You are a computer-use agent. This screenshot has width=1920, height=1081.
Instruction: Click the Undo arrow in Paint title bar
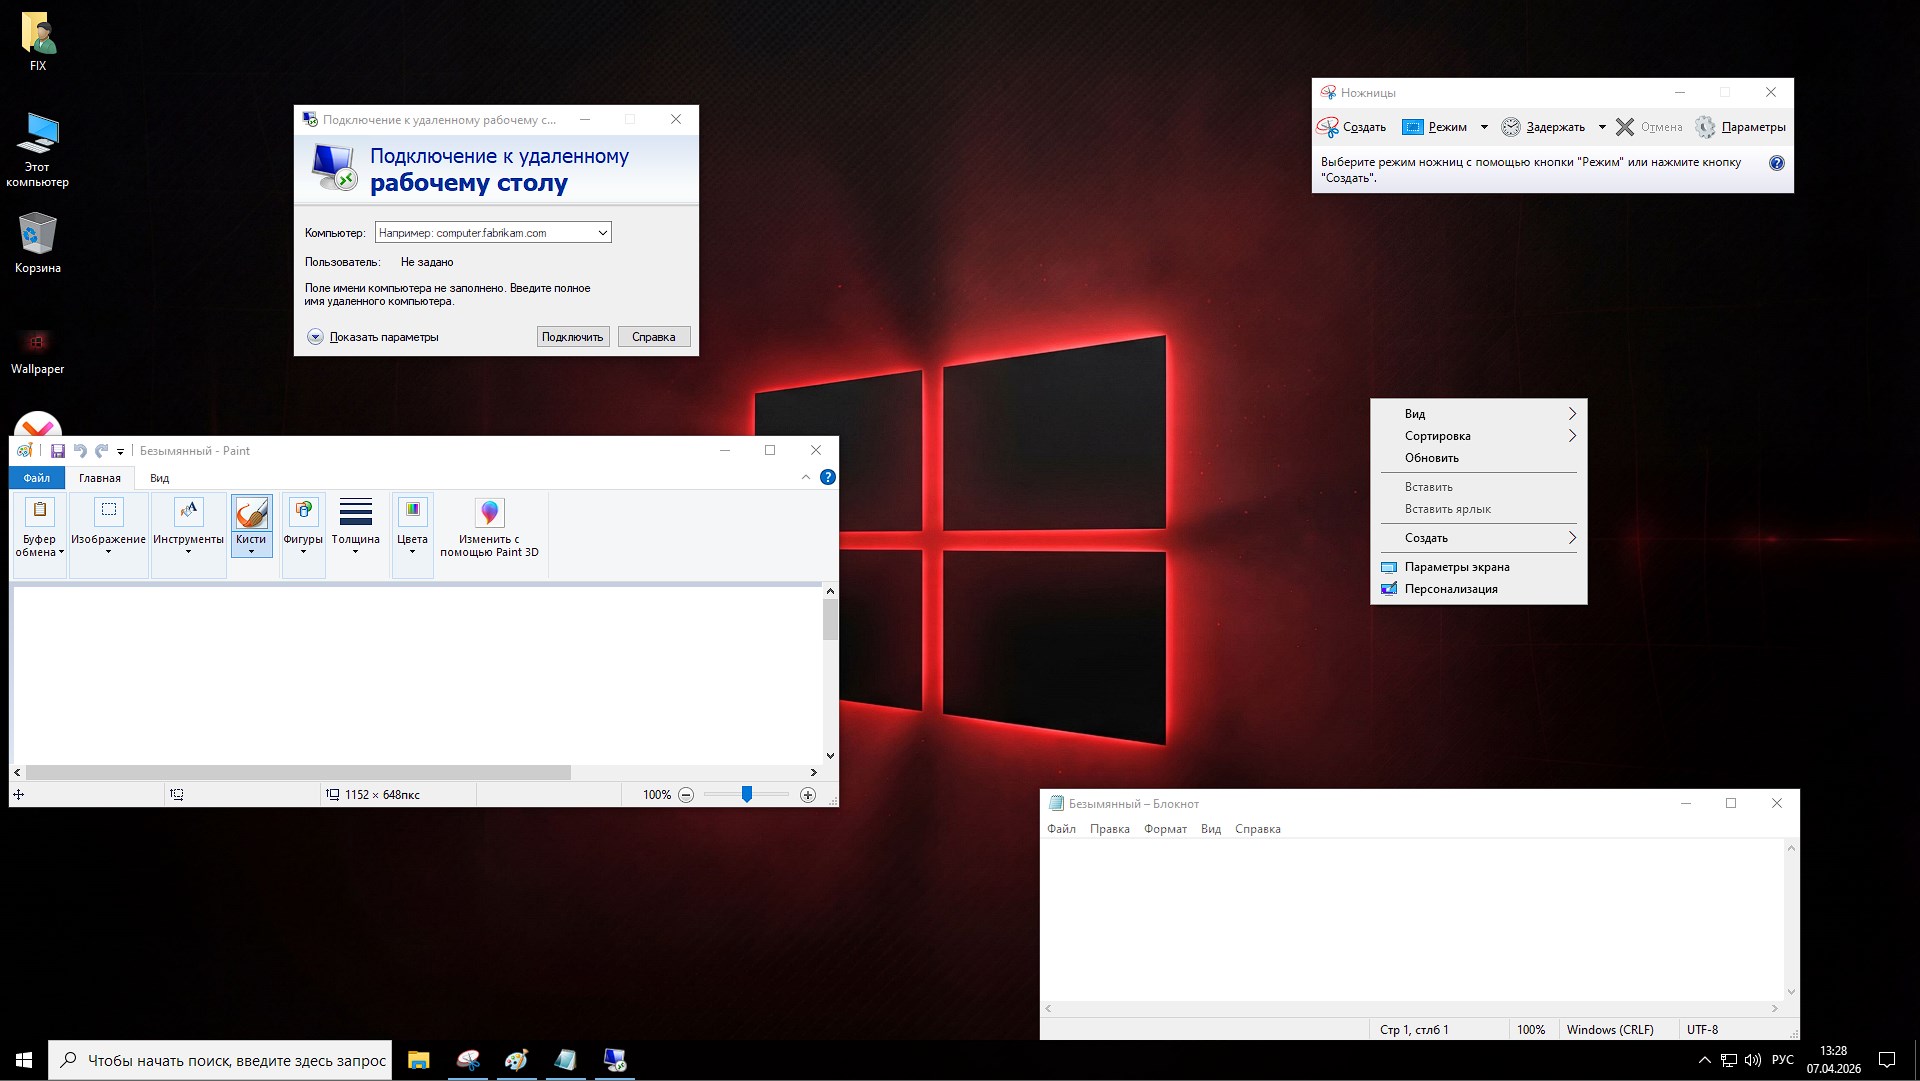click(81, 450)
